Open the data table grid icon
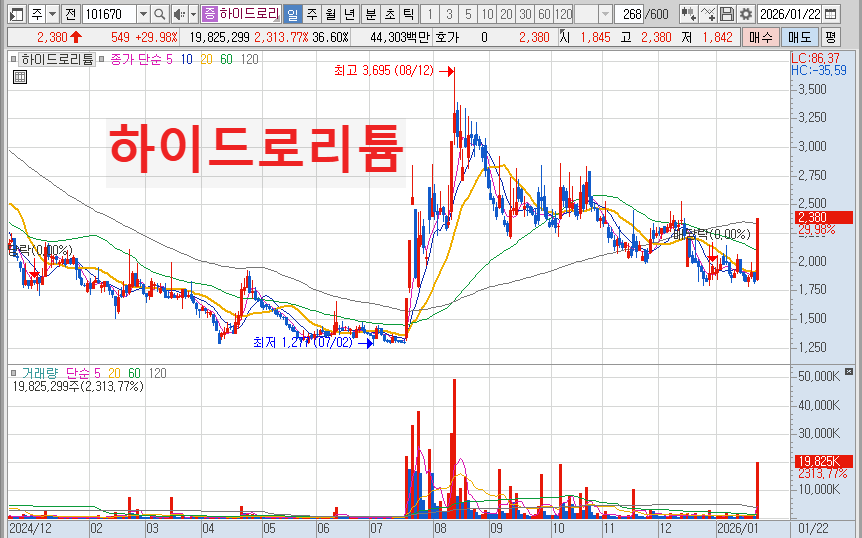The width and height of the screenshot is (862, 538). [x=20, y=77]
